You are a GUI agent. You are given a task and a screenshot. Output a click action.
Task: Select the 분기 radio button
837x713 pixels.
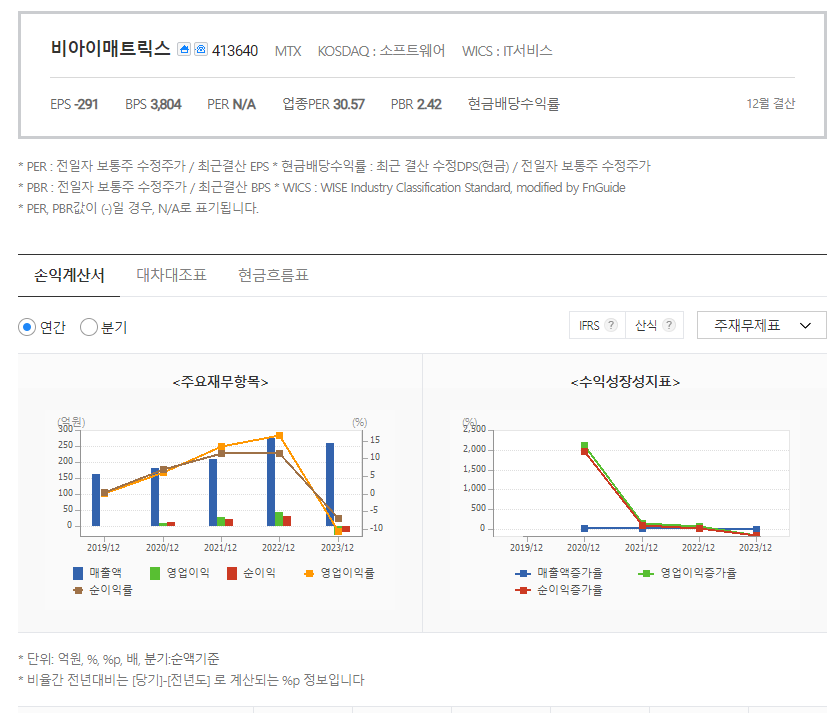pyautogui.click(x=89, y=327)
